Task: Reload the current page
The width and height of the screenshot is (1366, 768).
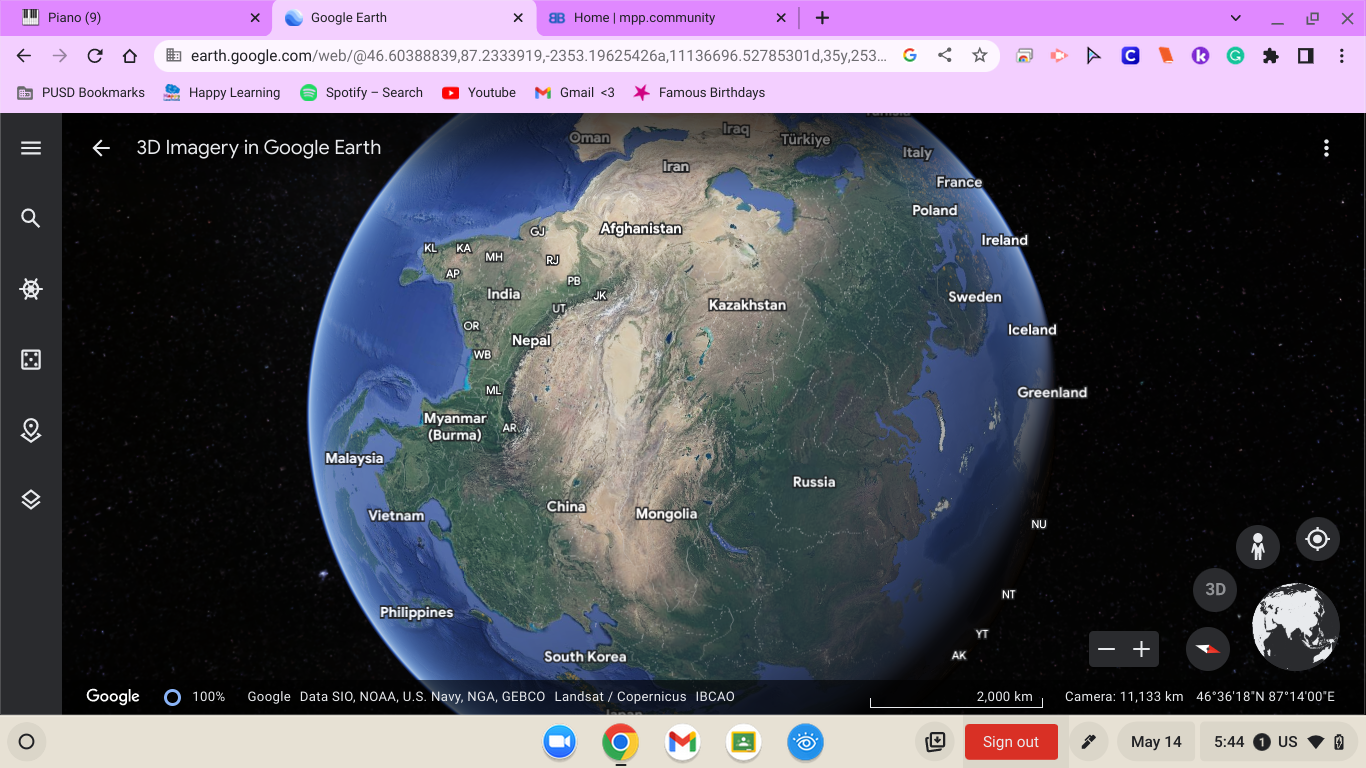Action: [95, 56]
